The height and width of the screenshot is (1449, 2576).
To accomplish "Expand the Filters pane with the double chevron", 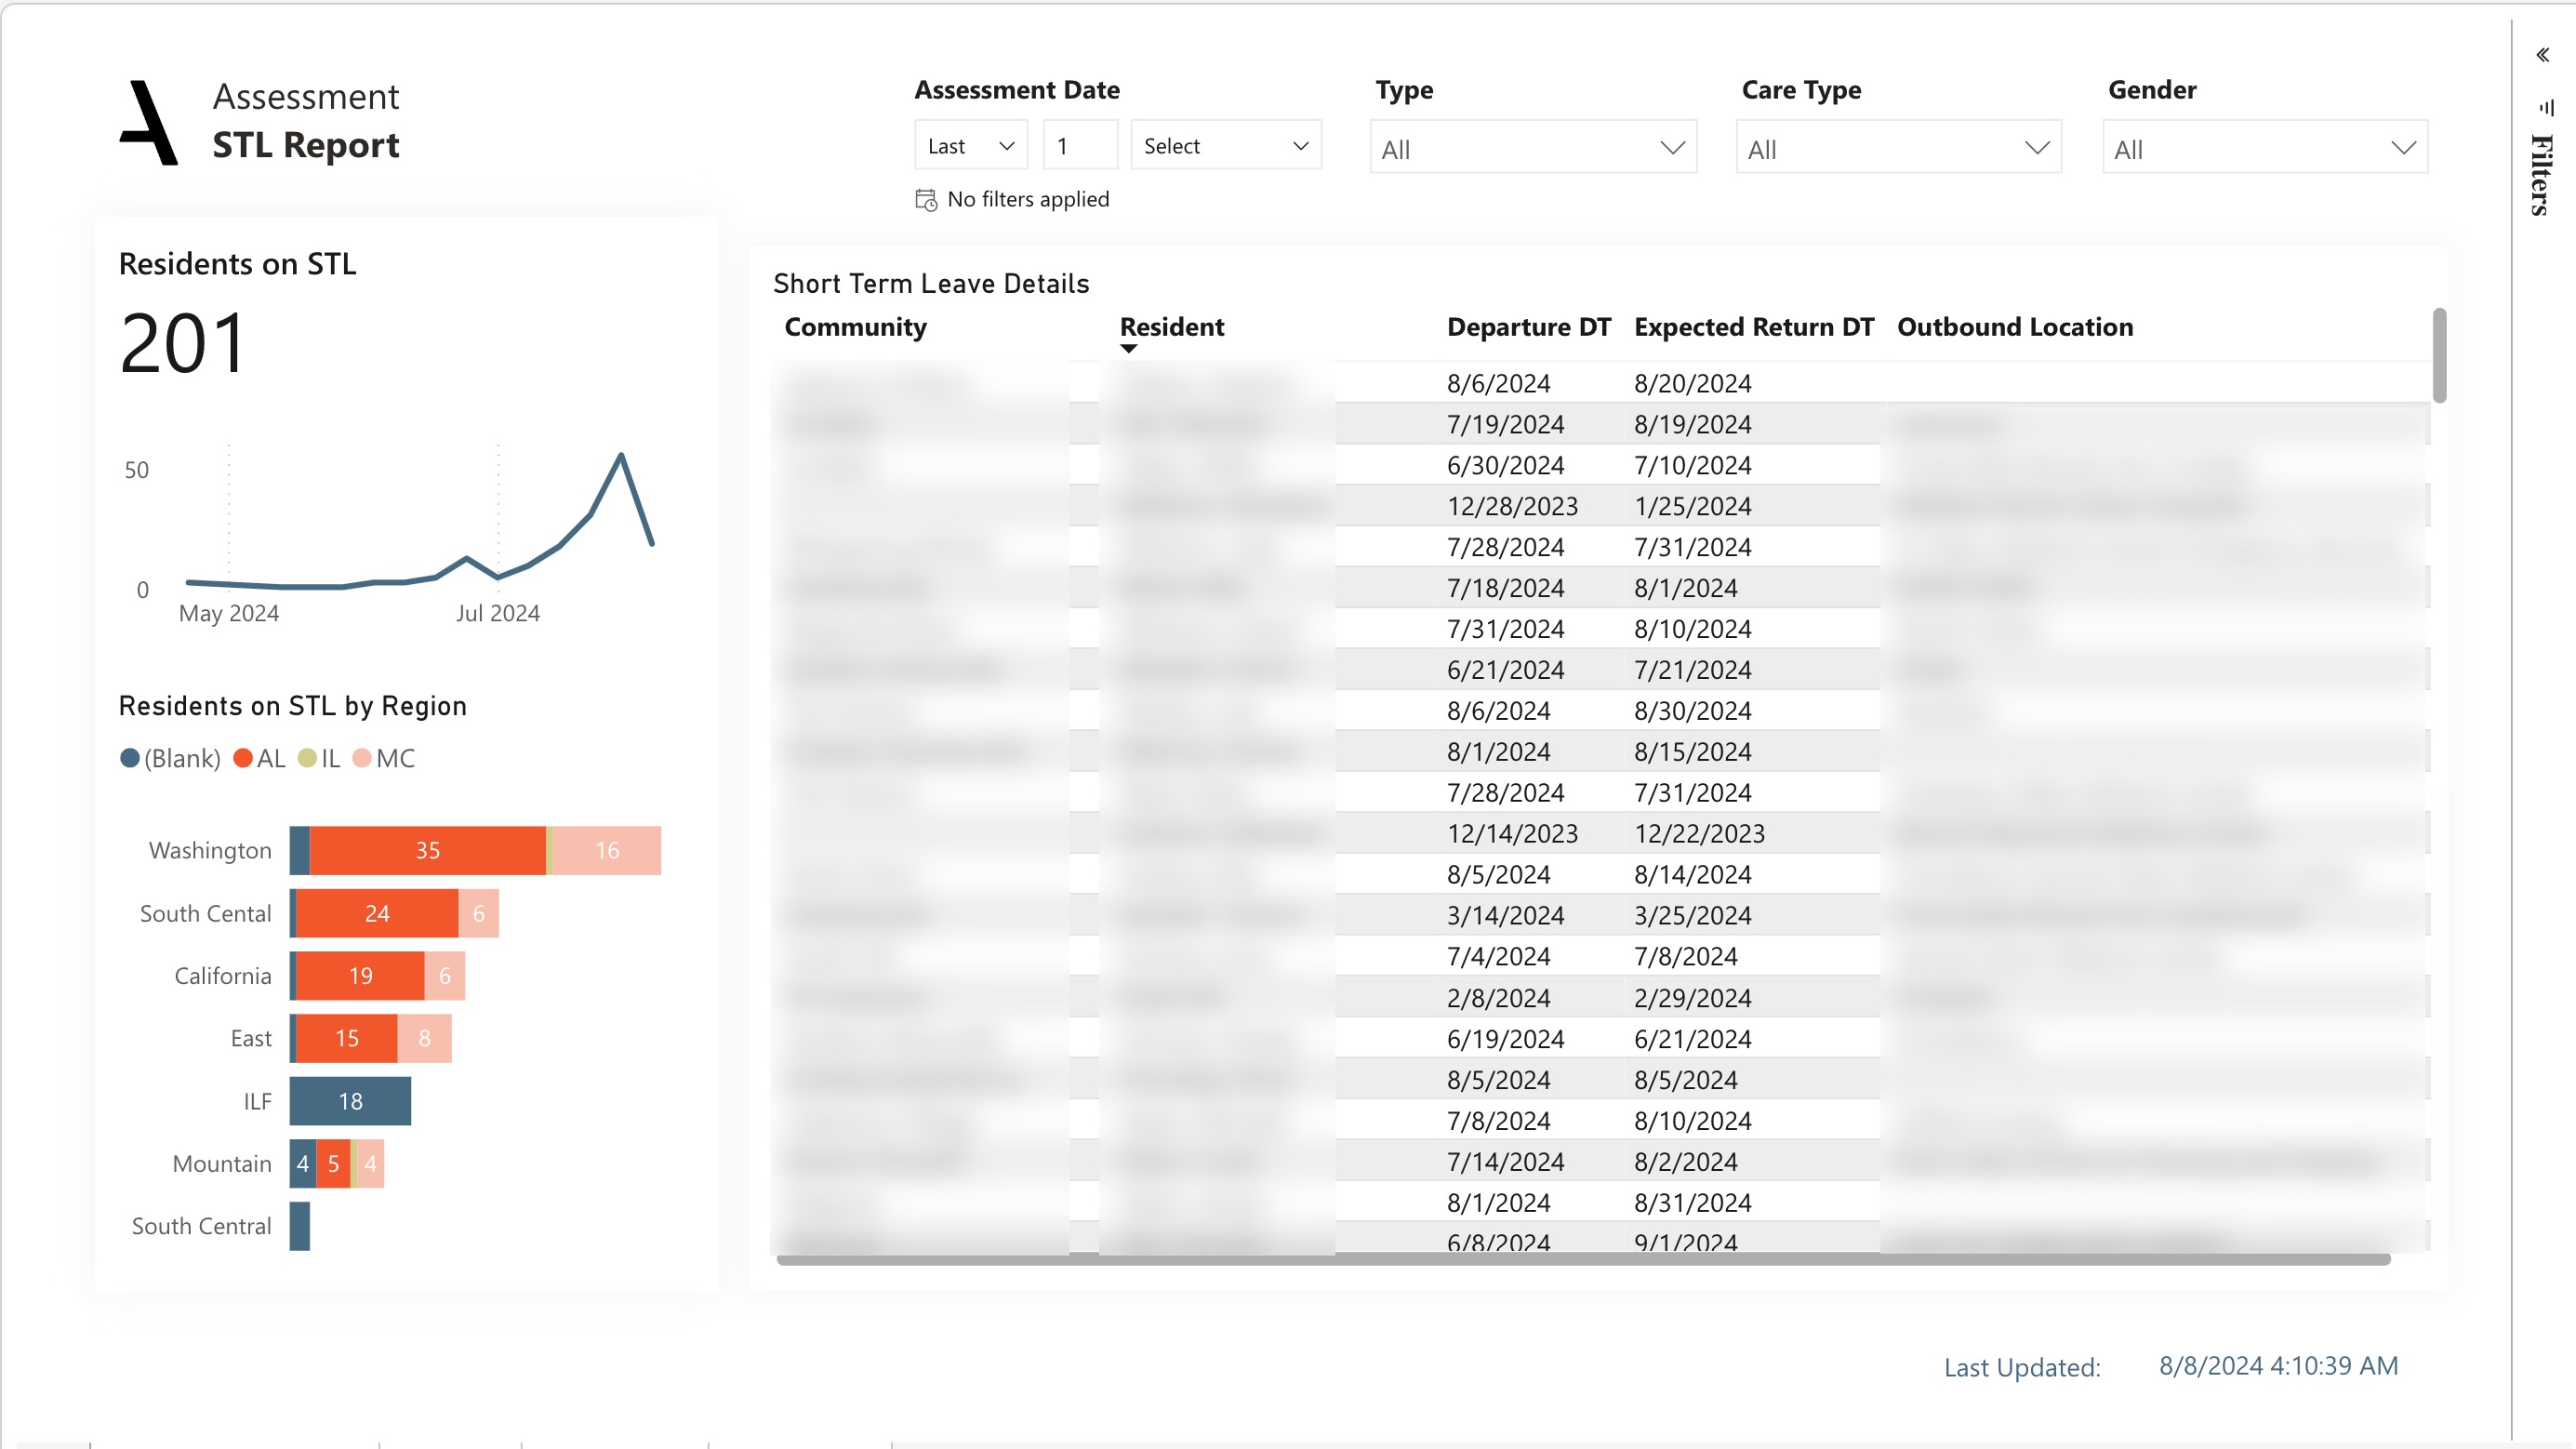I will [2542, 55].
